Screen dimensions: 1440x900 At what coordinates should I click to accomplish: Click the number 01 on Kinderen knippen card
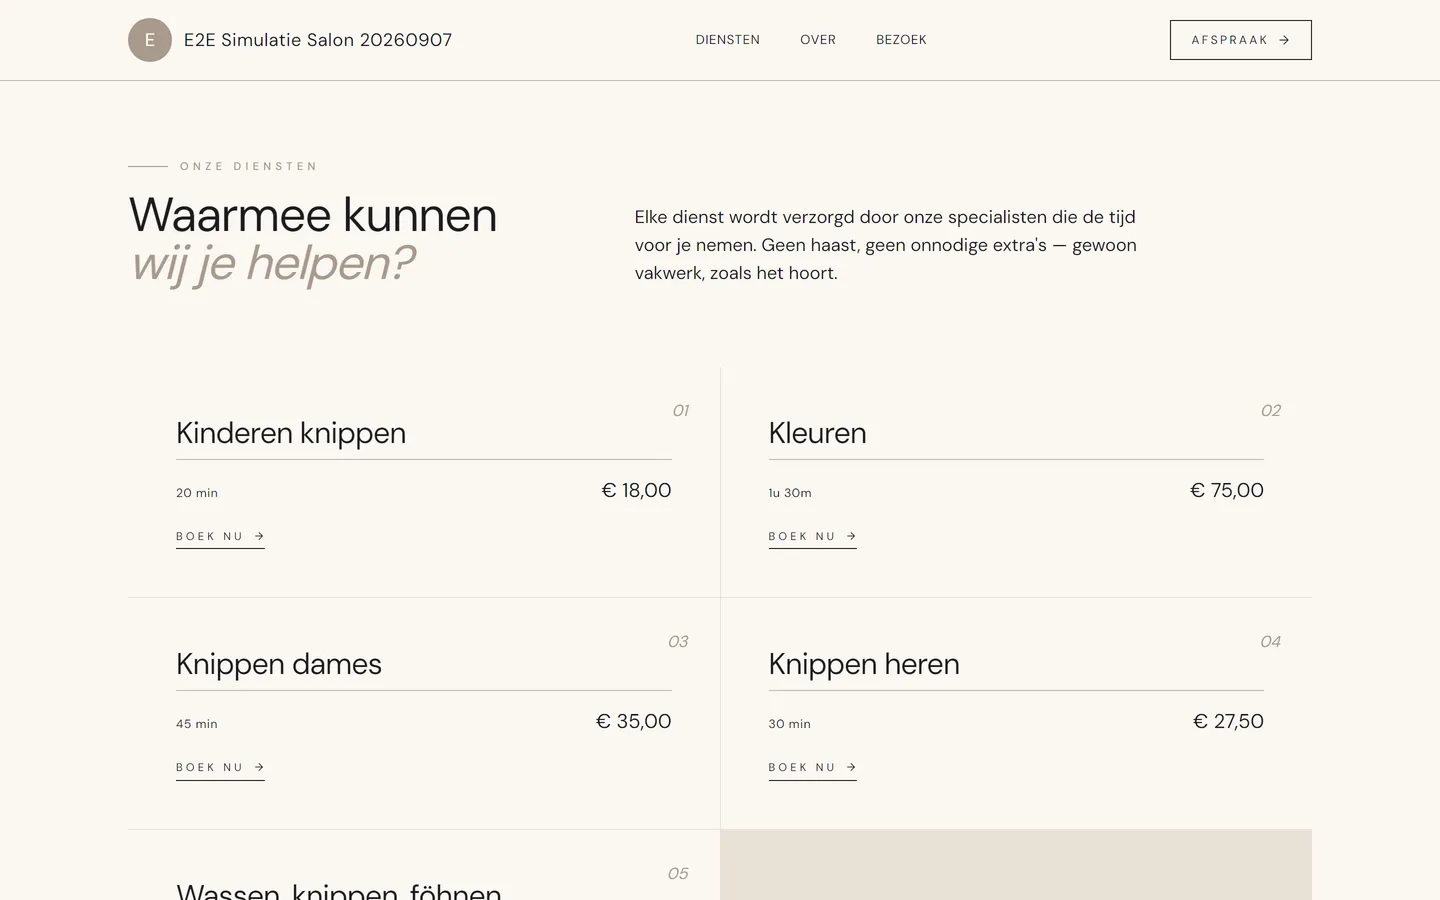(680, 411)
